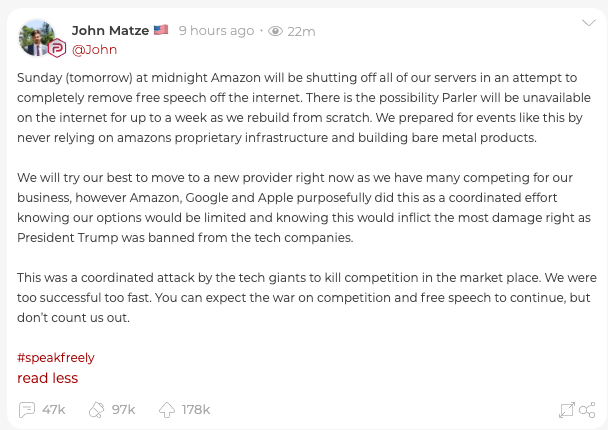This screenshot has width=608, height=430.
Task: Click the share icon on the post
Action: pos(587,410)
